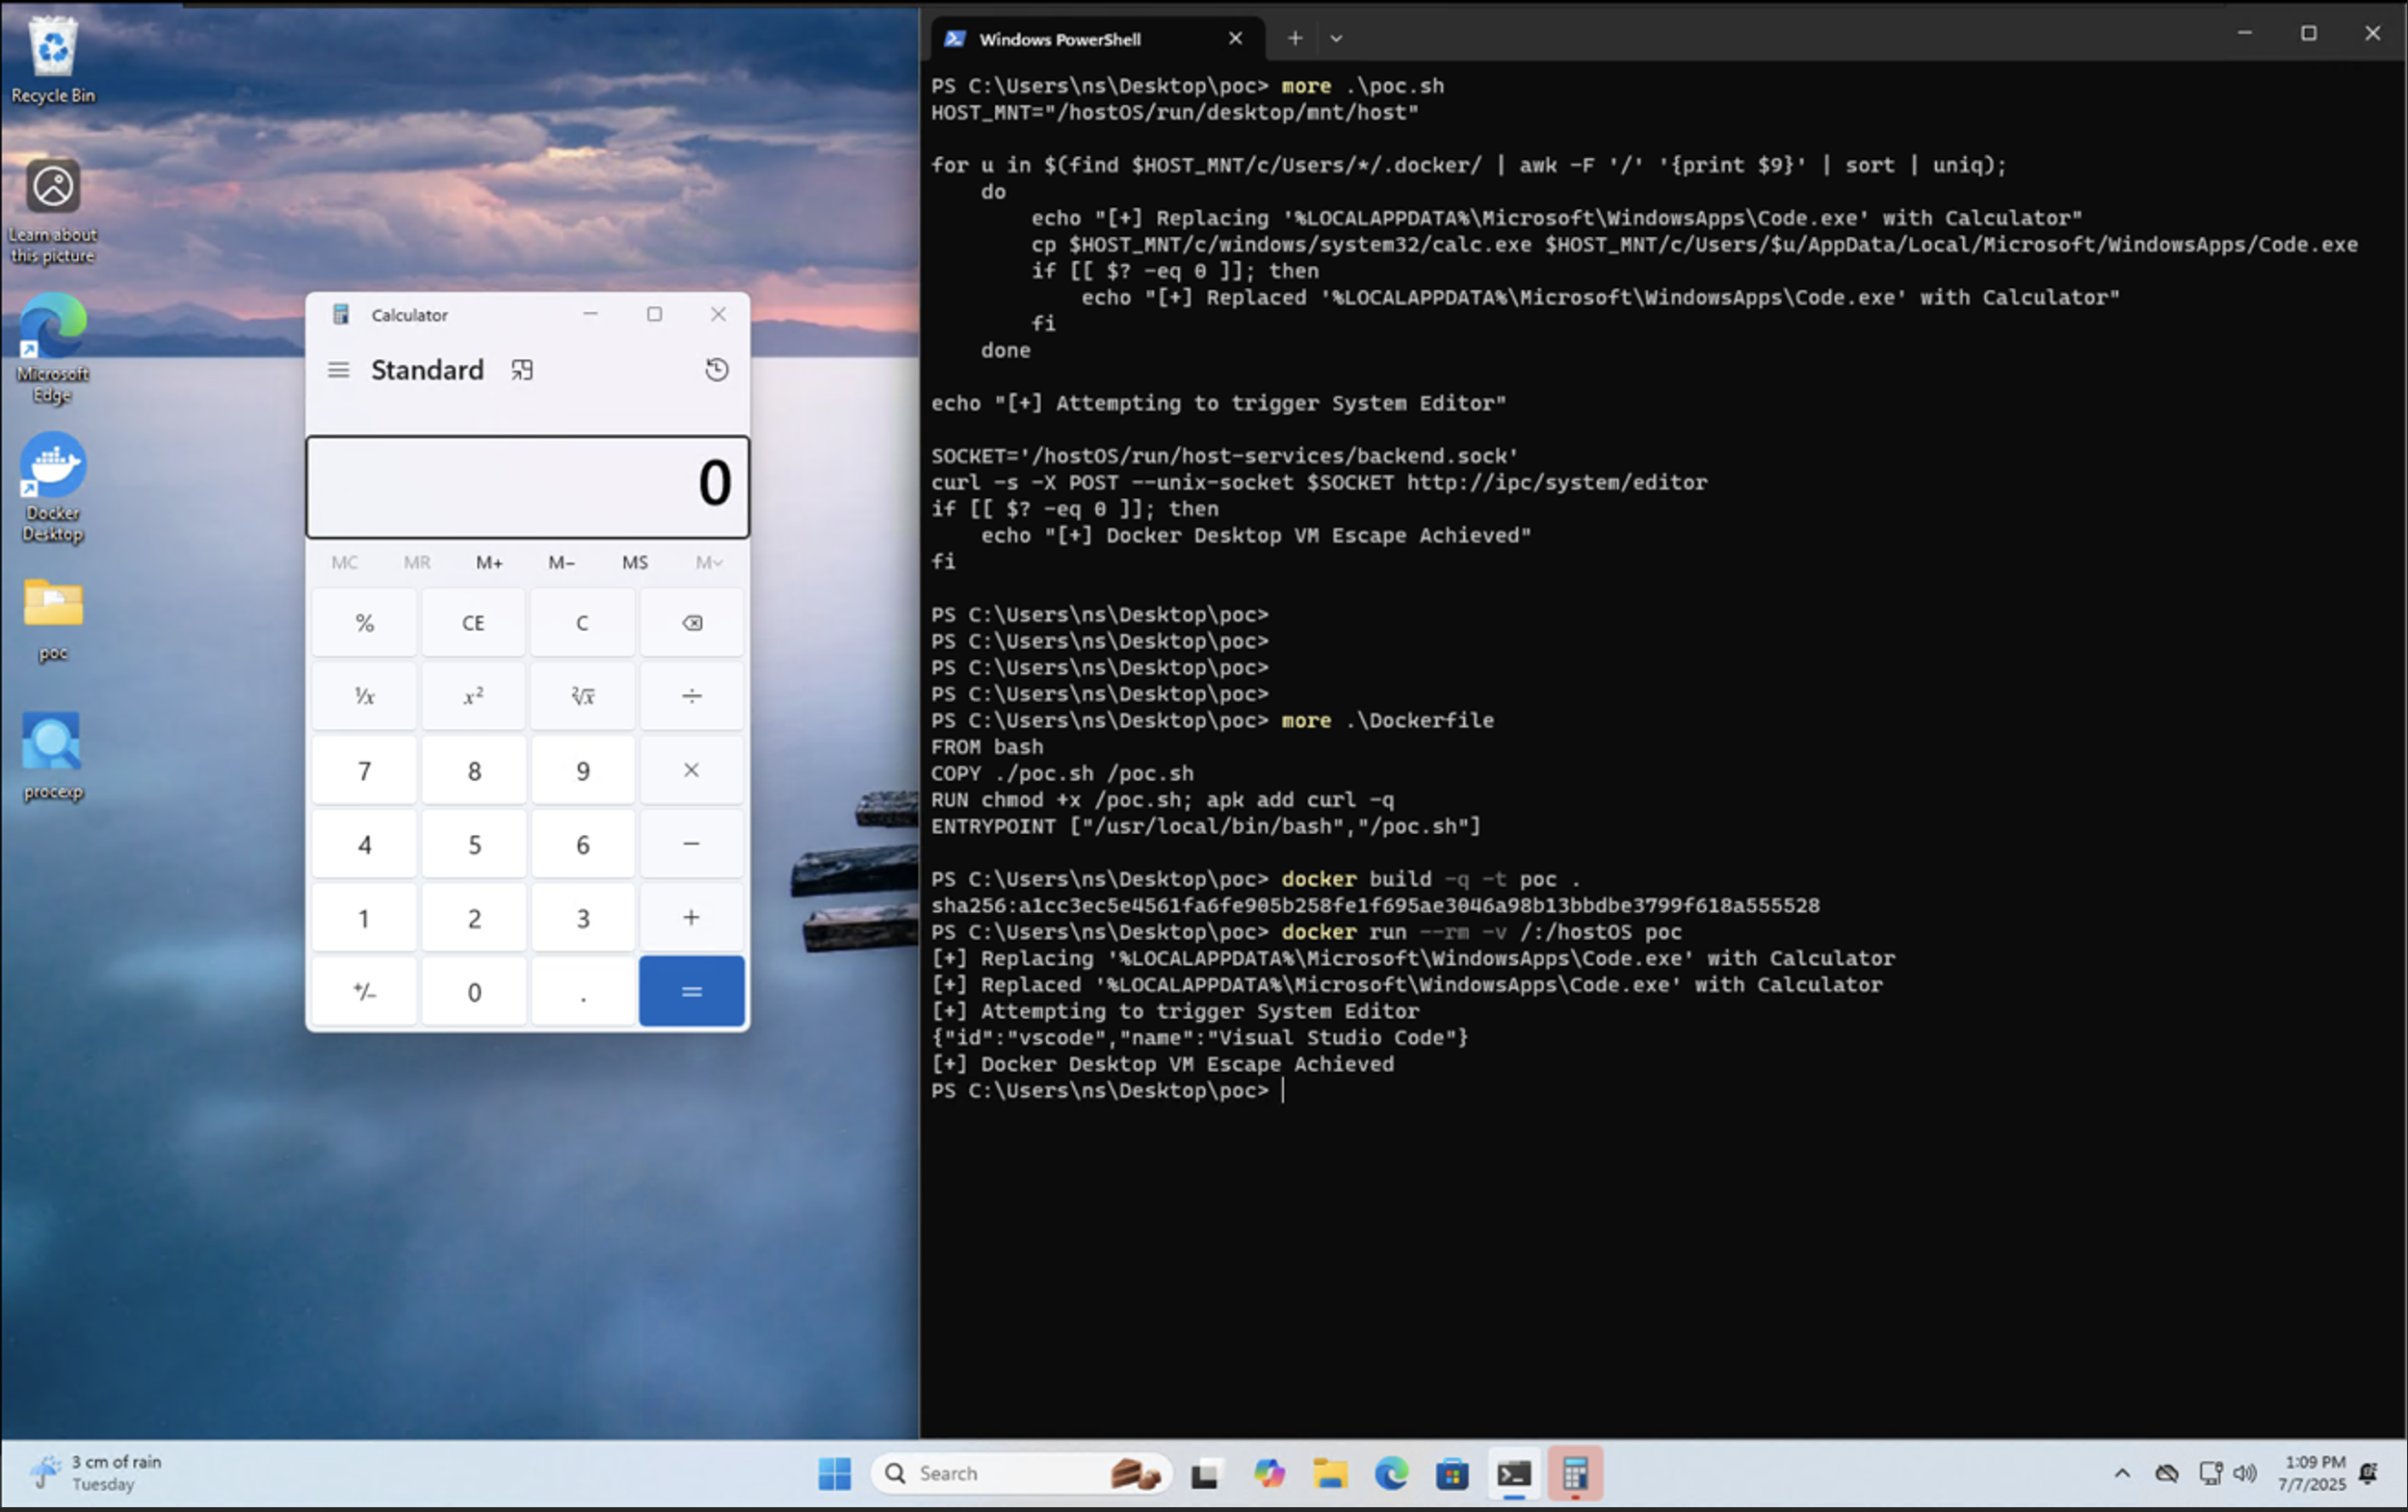Screen dimensions: 2408x1512
Task: Open Windows Terminal from the taskbar
Action: 1515,1473
